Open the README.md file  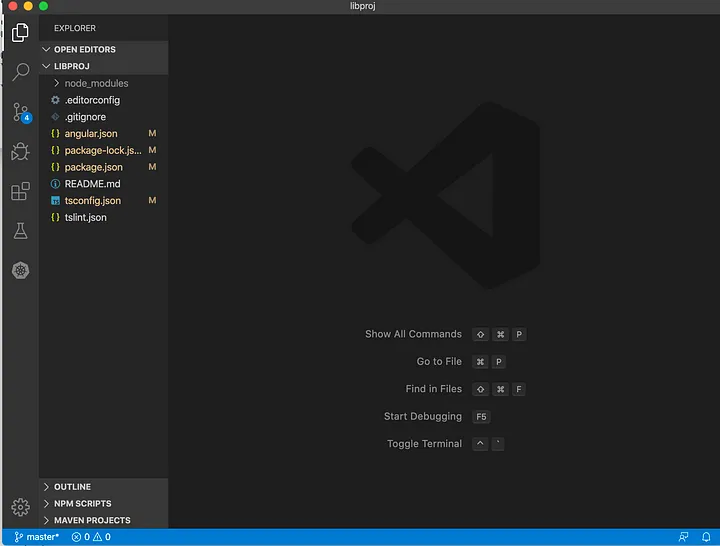(92, 184)
